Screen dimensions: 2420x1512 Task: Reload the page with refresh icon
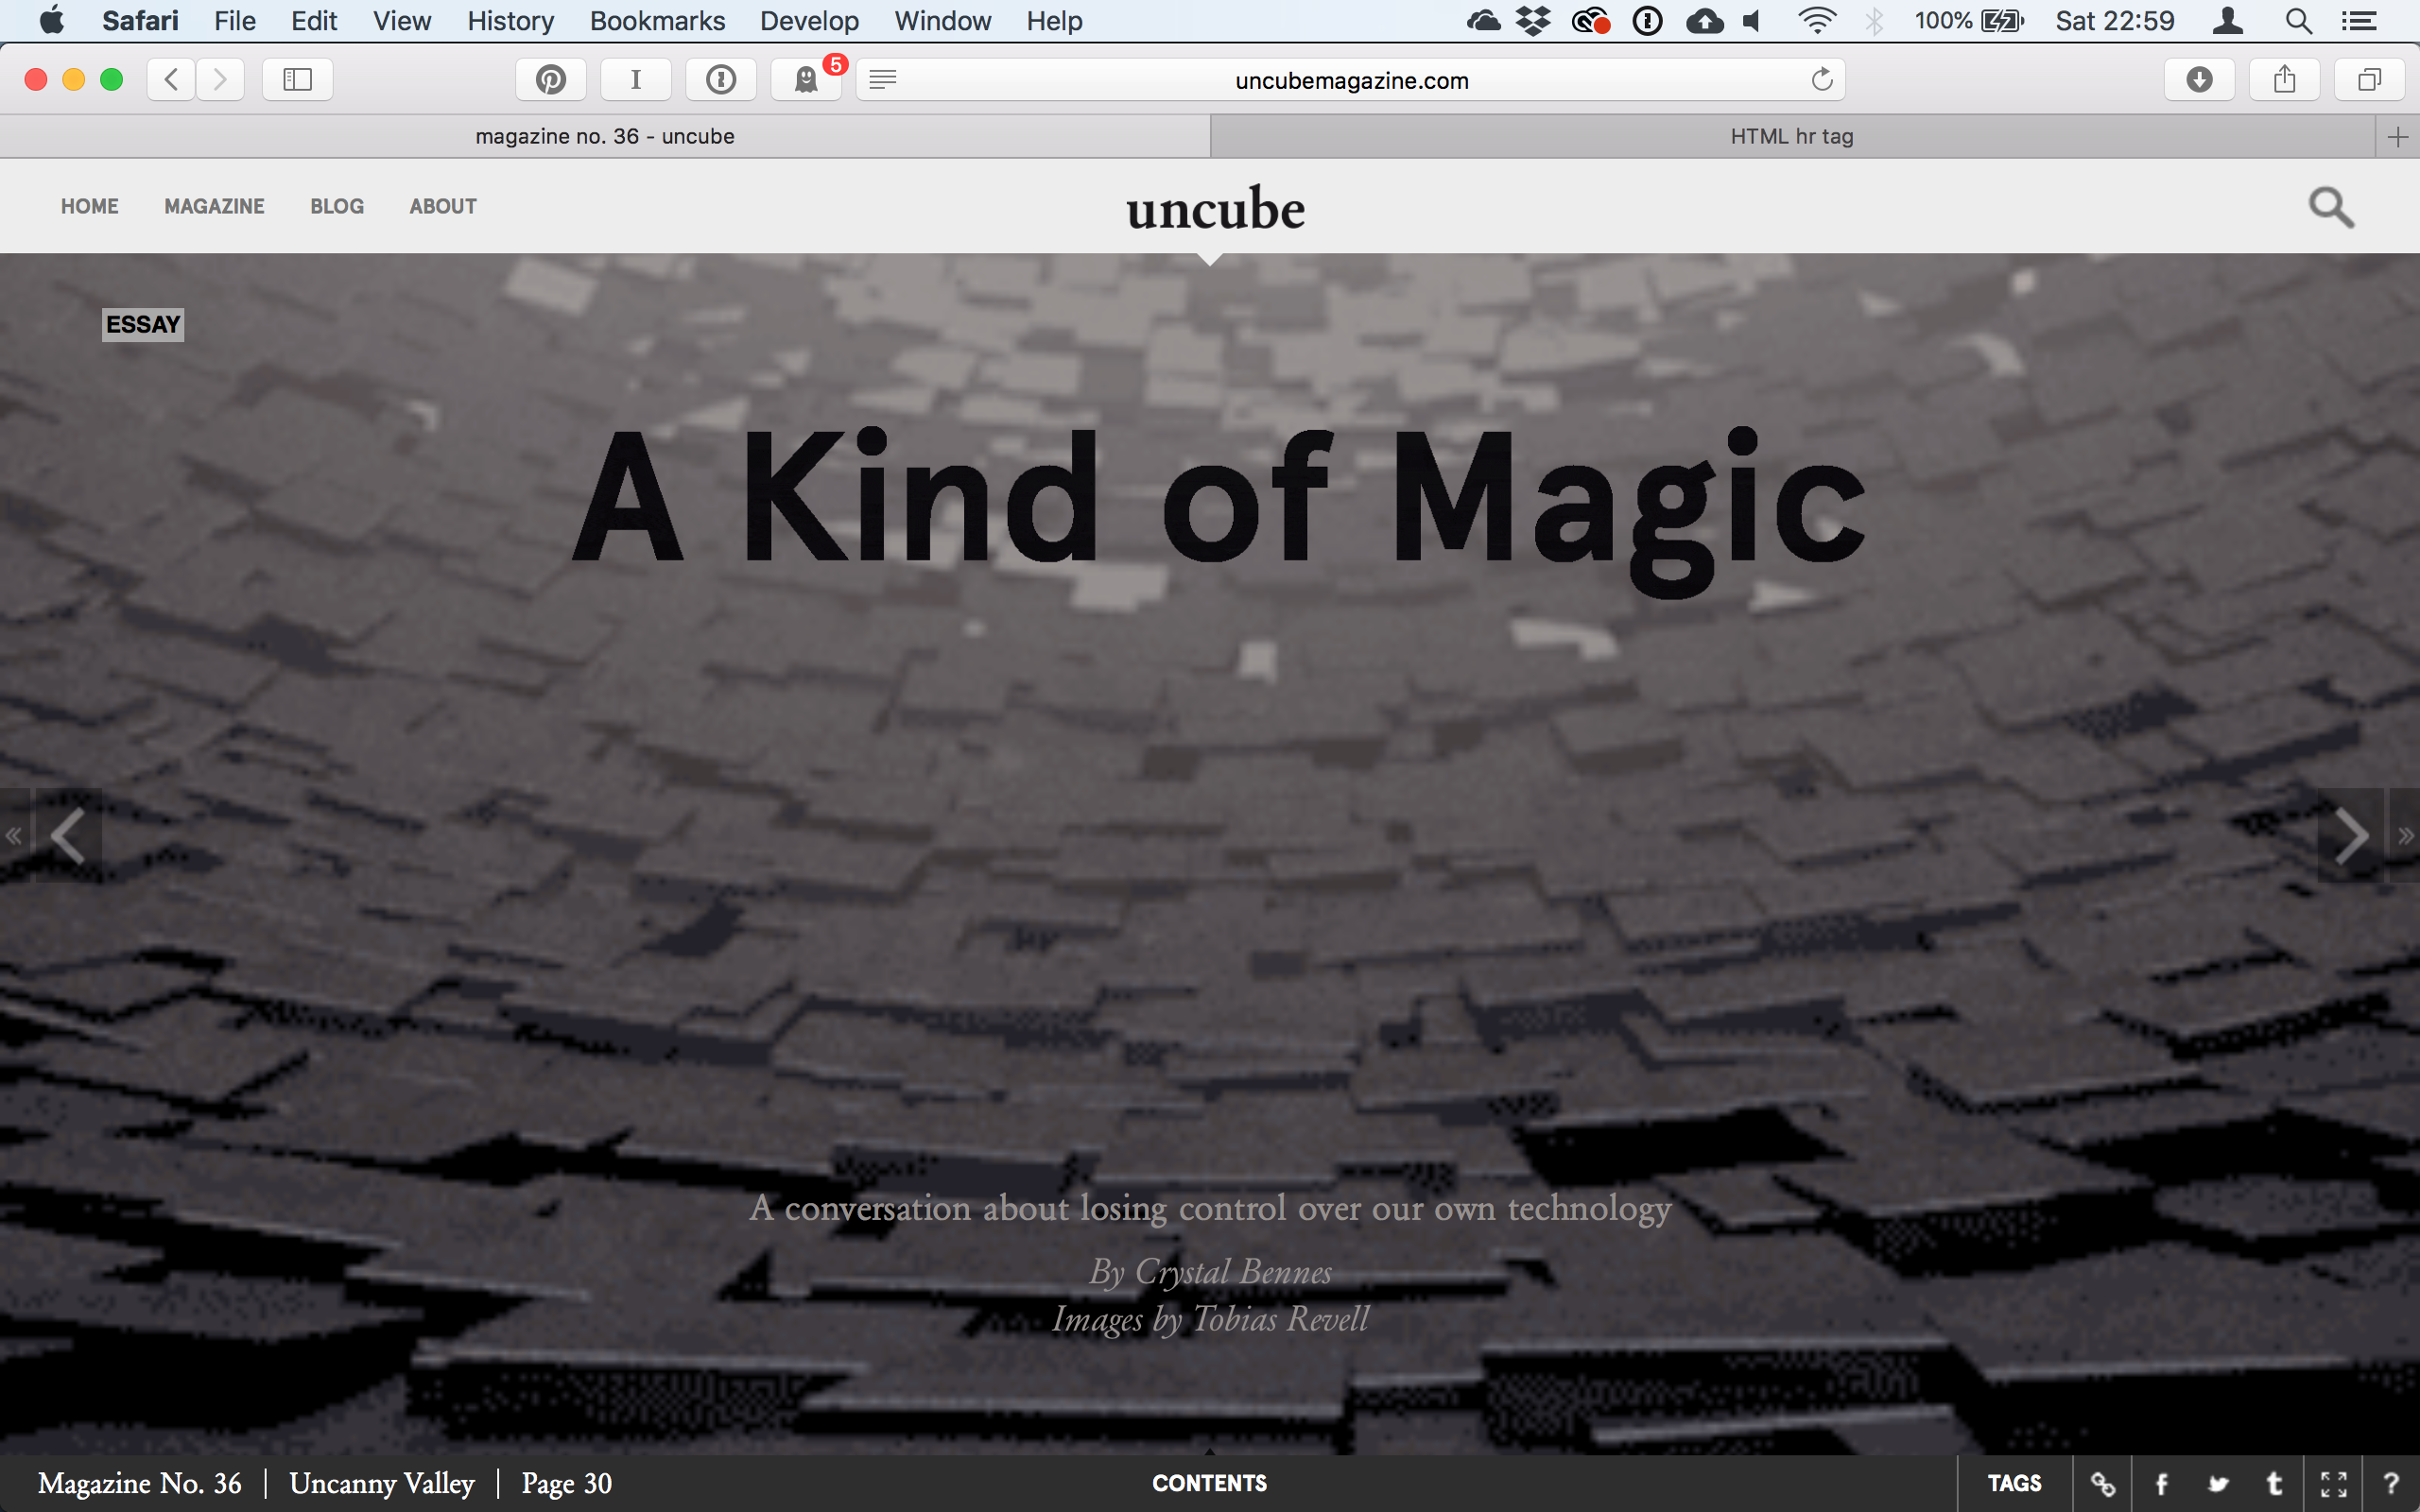[x=1822, y=79]
